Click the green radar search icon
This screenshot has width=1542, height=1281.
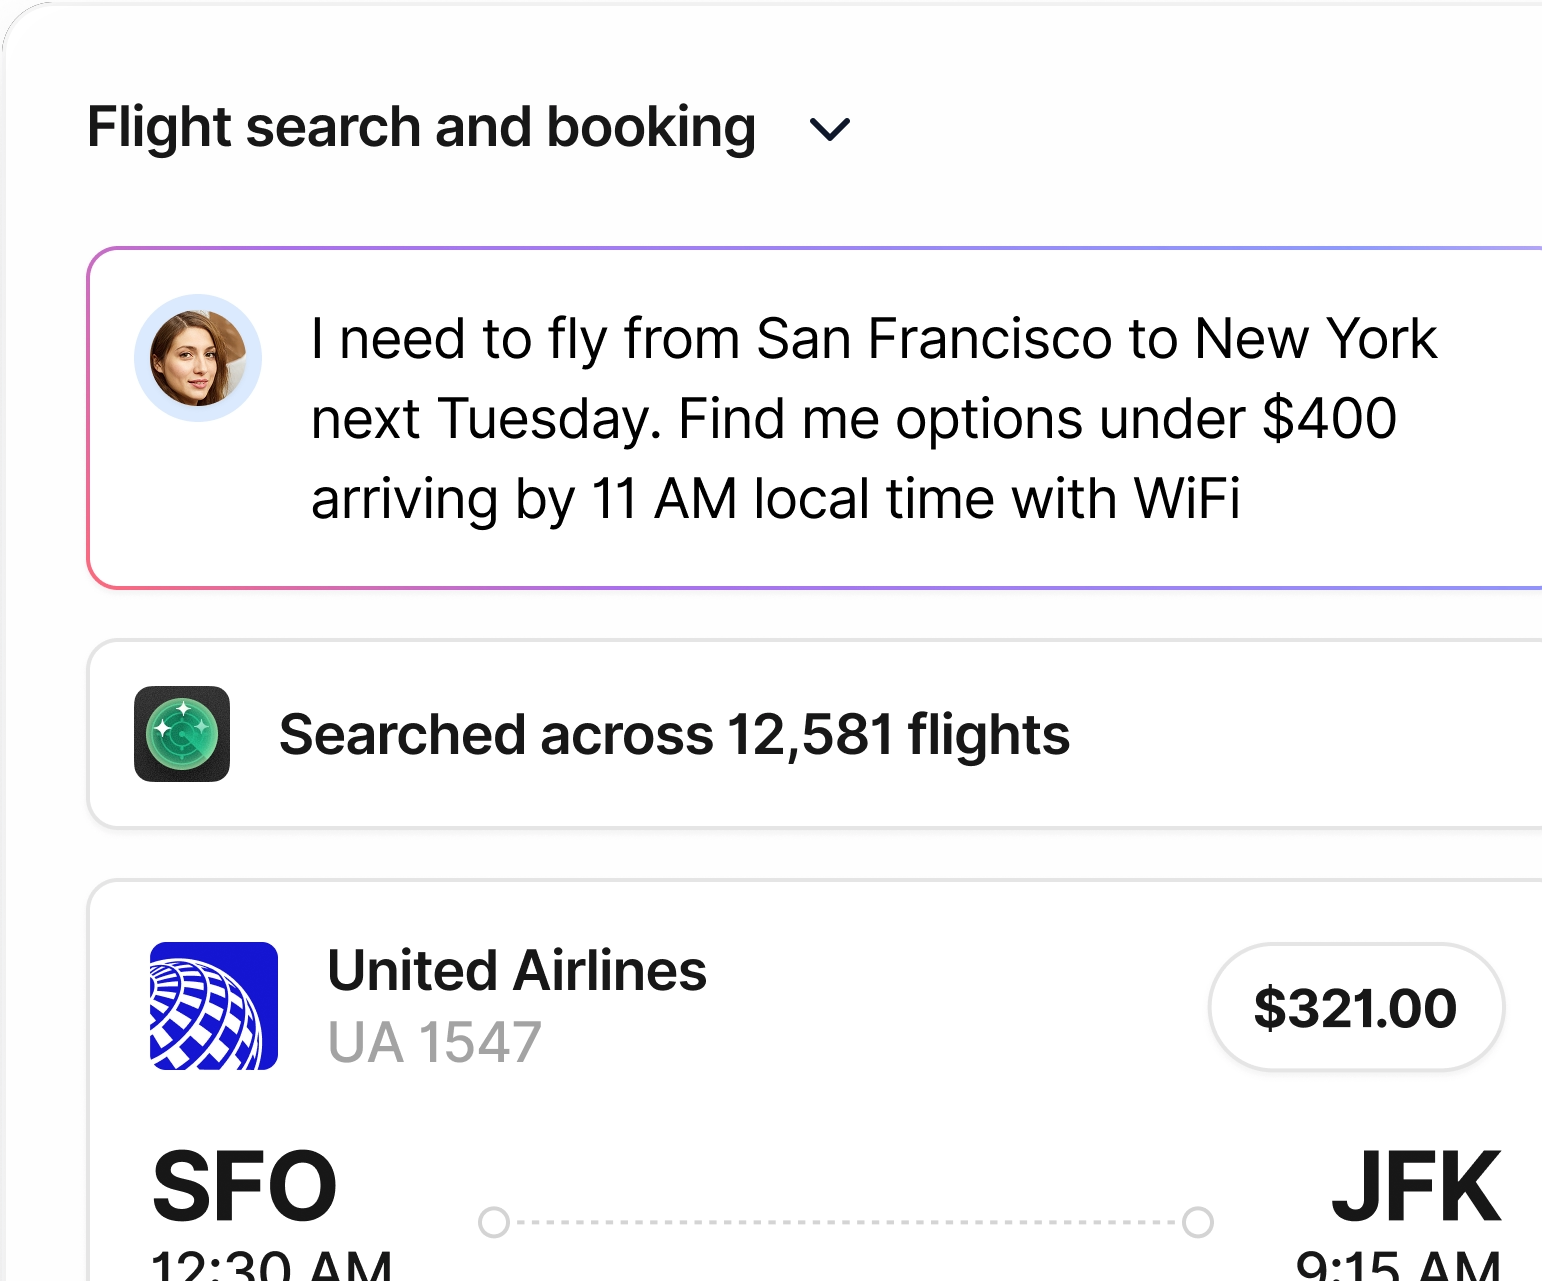pos(182,734)
